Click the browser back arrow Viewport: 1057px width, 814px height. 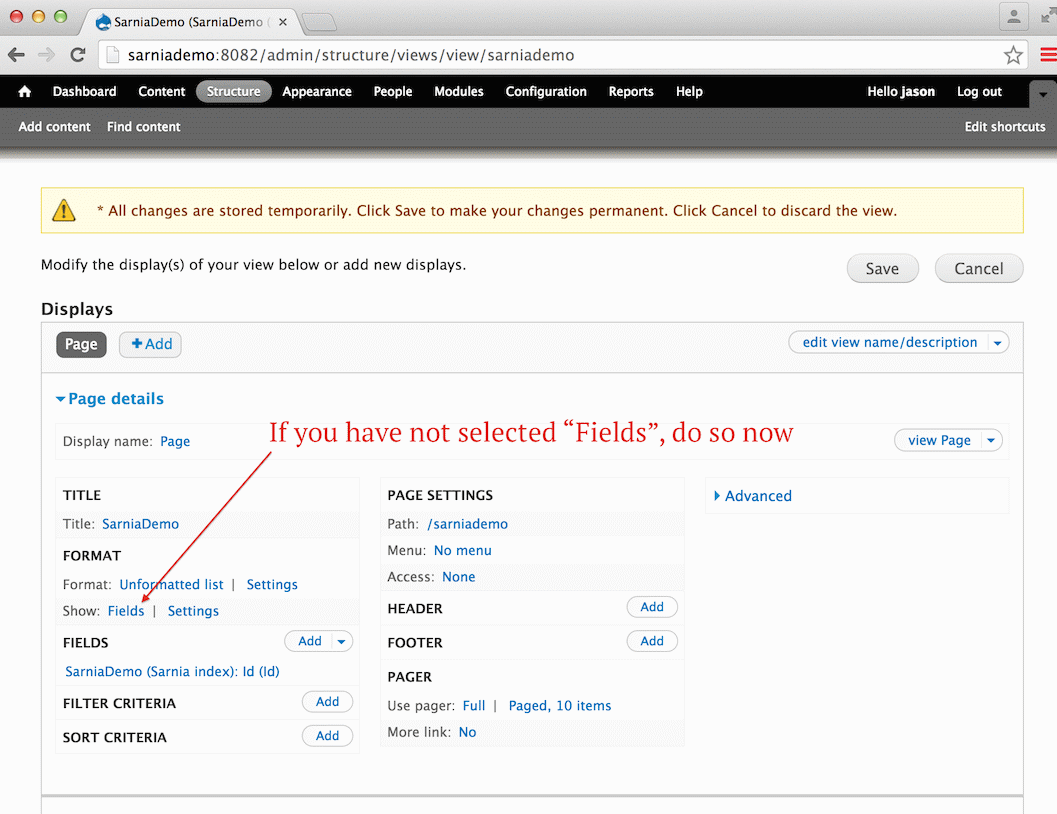pos(17,55)
